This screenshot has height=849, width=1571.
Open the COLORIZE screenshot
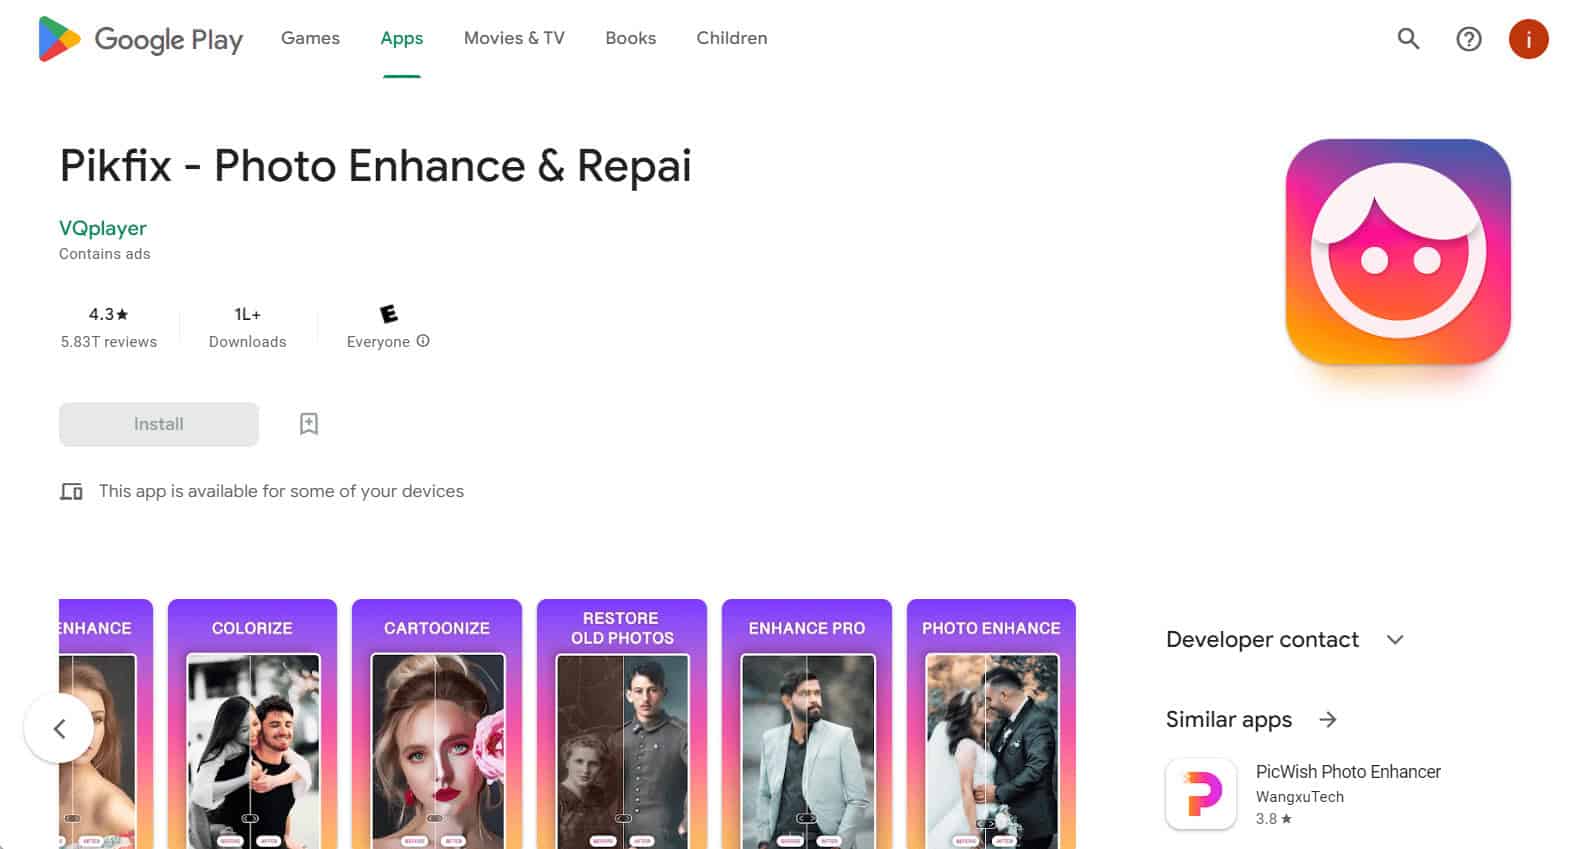(252, 724)
